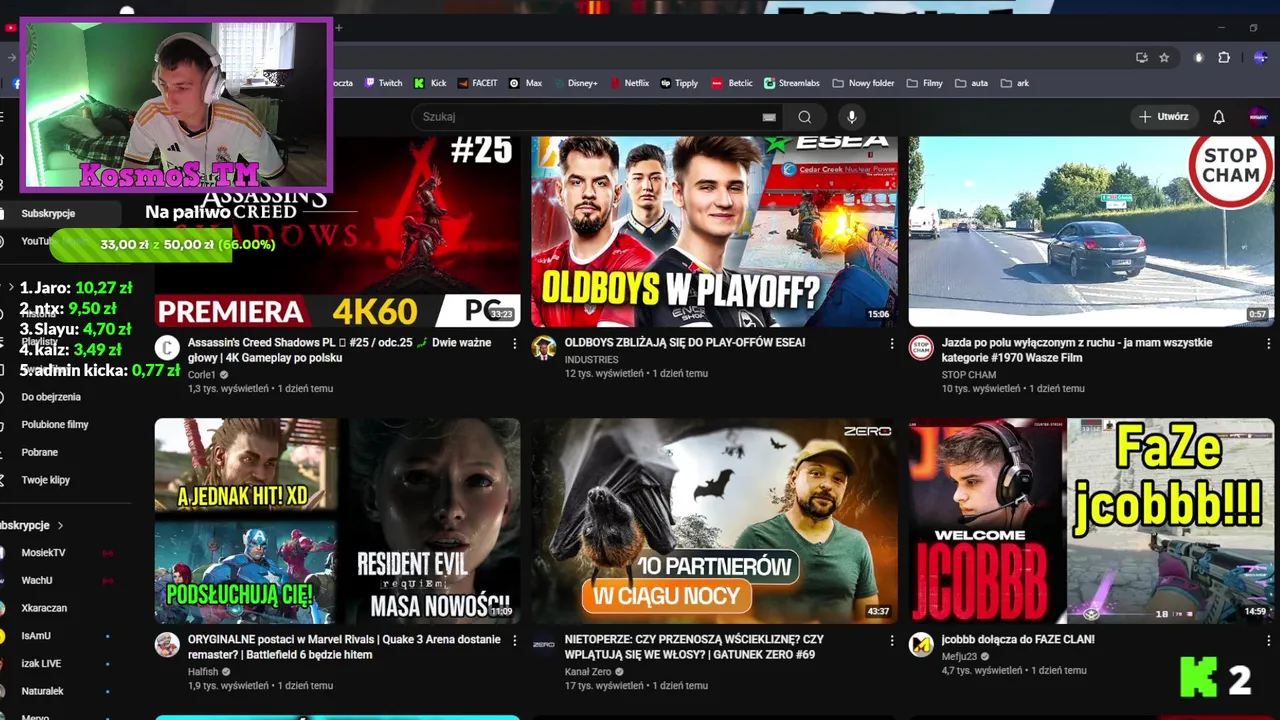Image resolution: width=1280 pixels, height=720 pixels.
Task: Expand the Nowy folder bookmarks folder
Action: pos(863,83)
